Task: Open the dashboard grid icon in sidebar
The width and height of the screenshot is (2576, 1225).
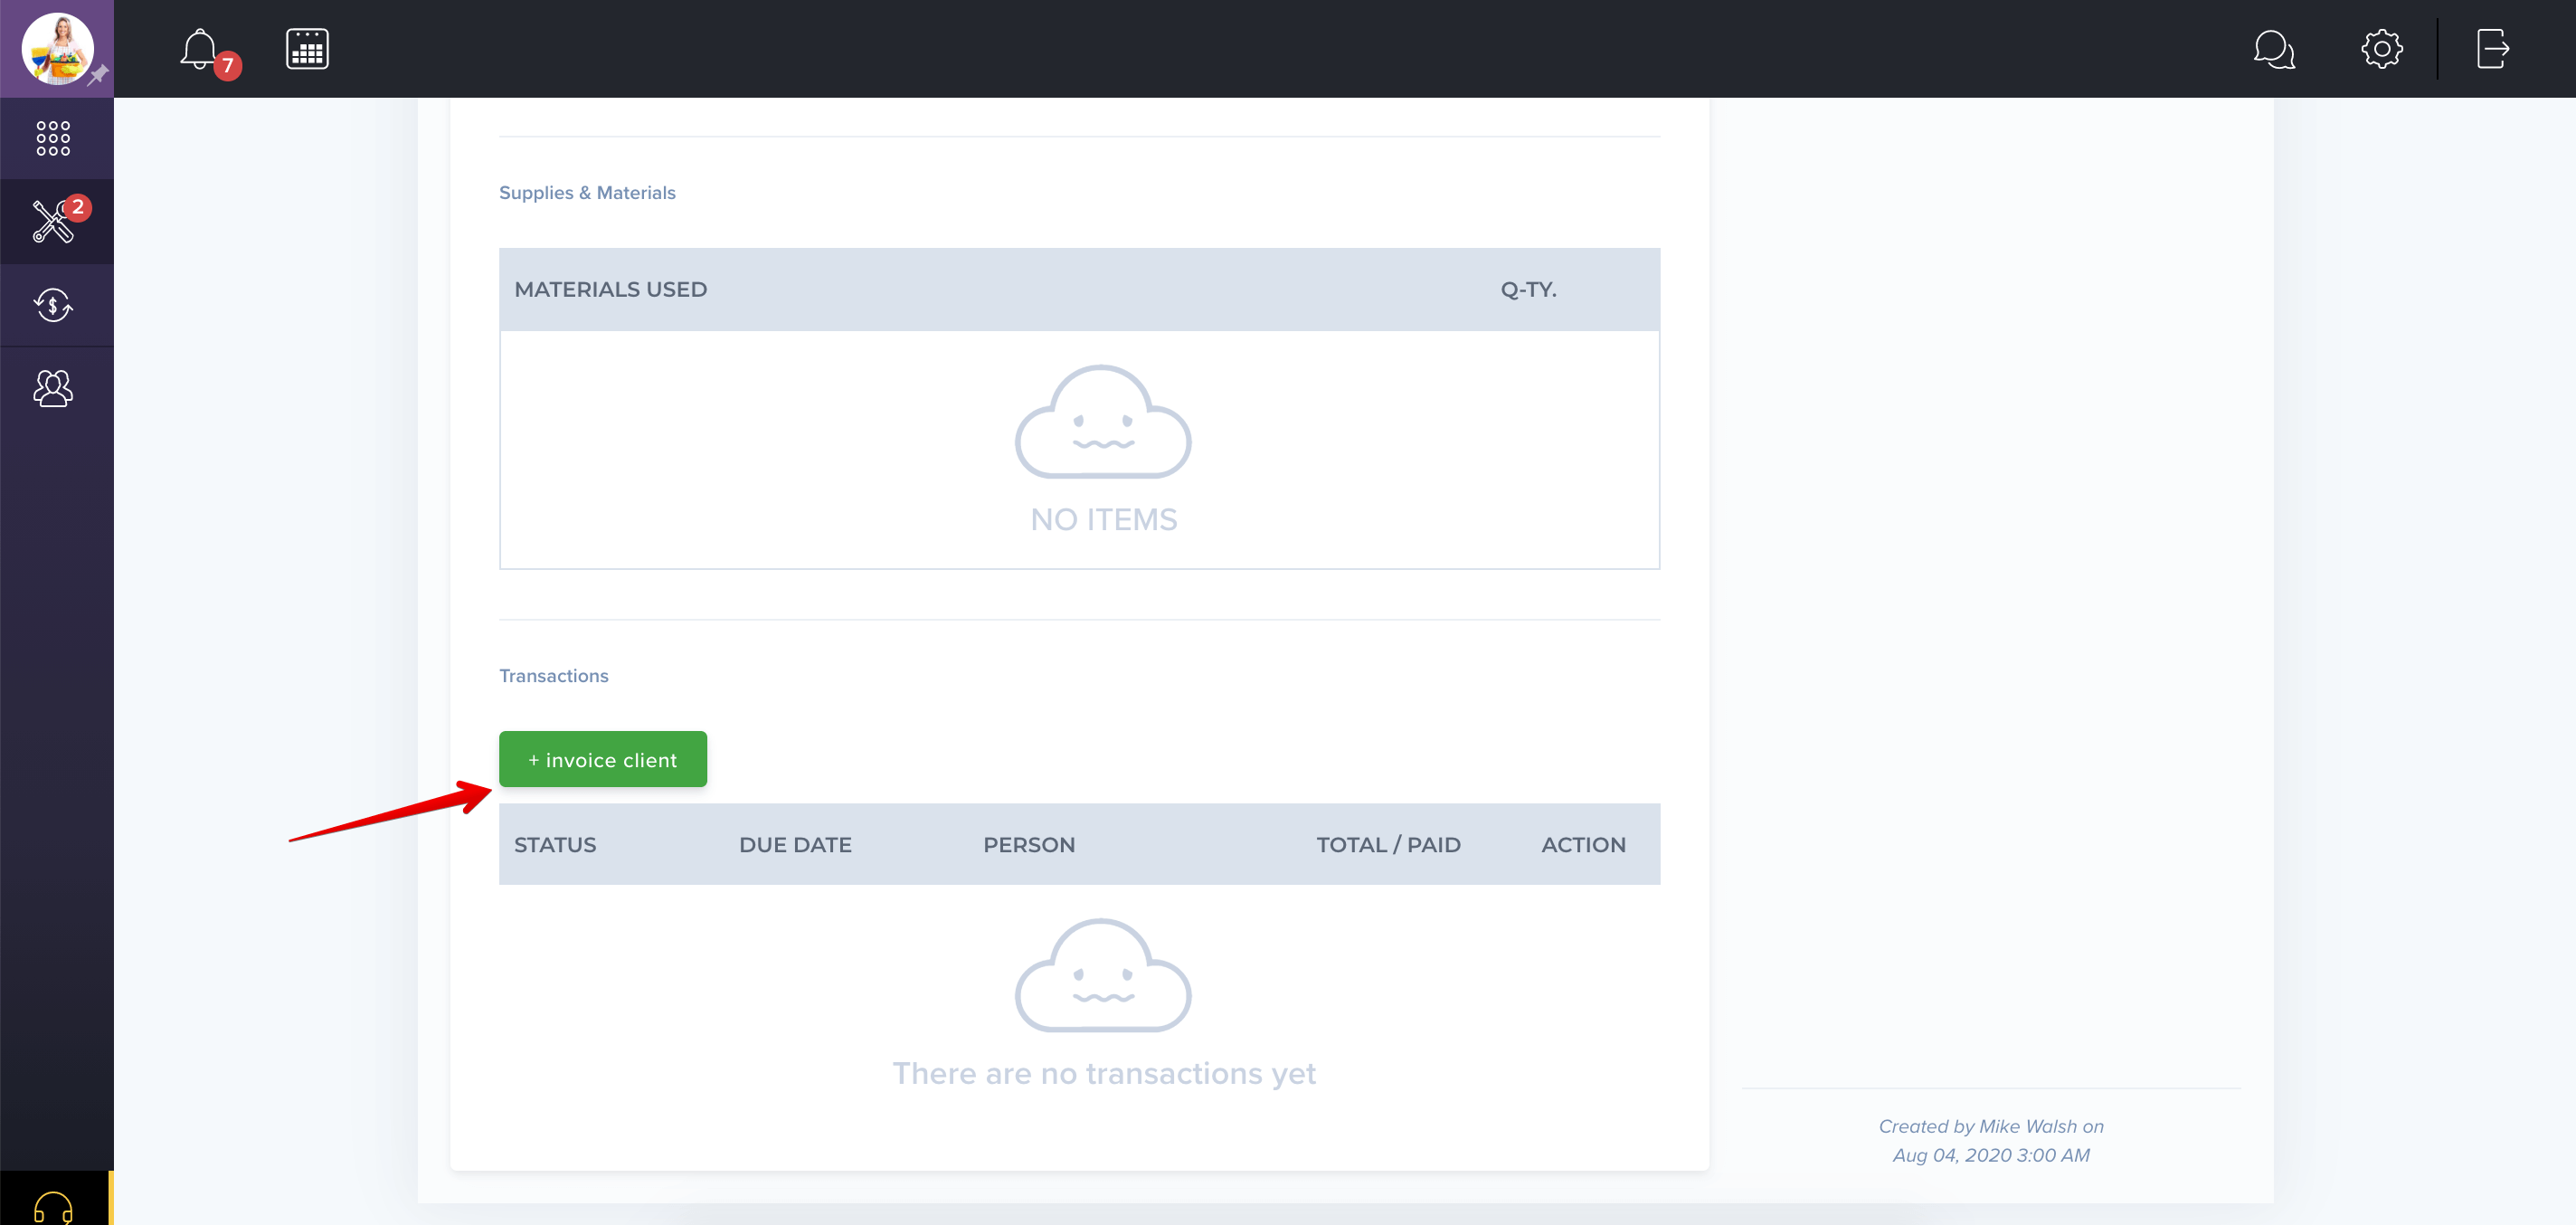Action: click(x=53, y=138)
